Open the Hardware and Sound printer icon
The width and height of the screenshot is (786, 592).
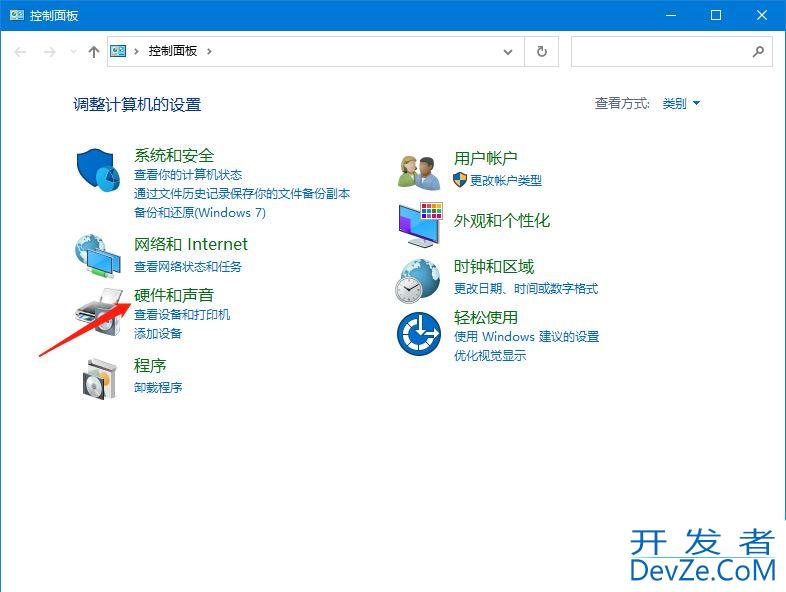(x=99, y=312)
